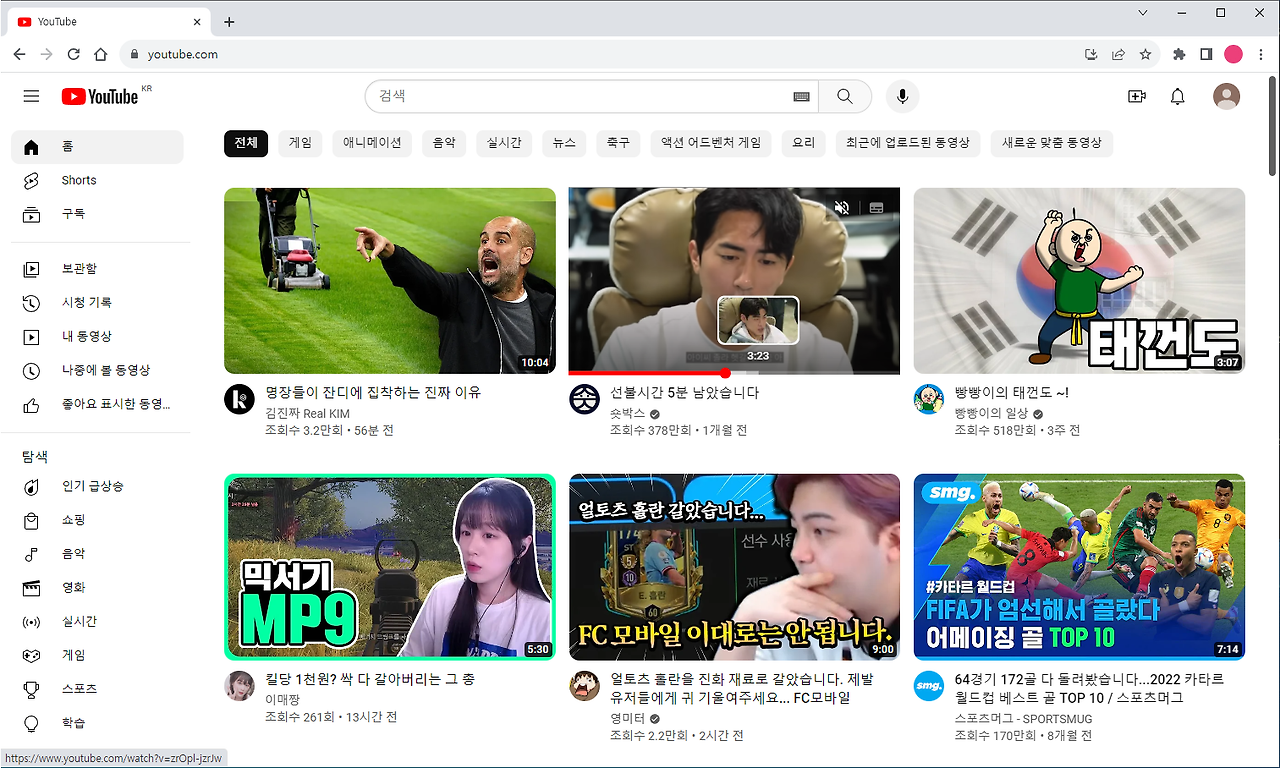Screen dimensions: 1280x768
Task: Go back in Chrome
Action: pos(18,54)
